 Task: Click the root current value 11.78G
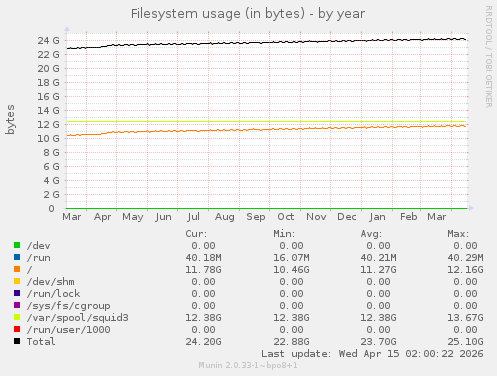[x=203, y=270]
